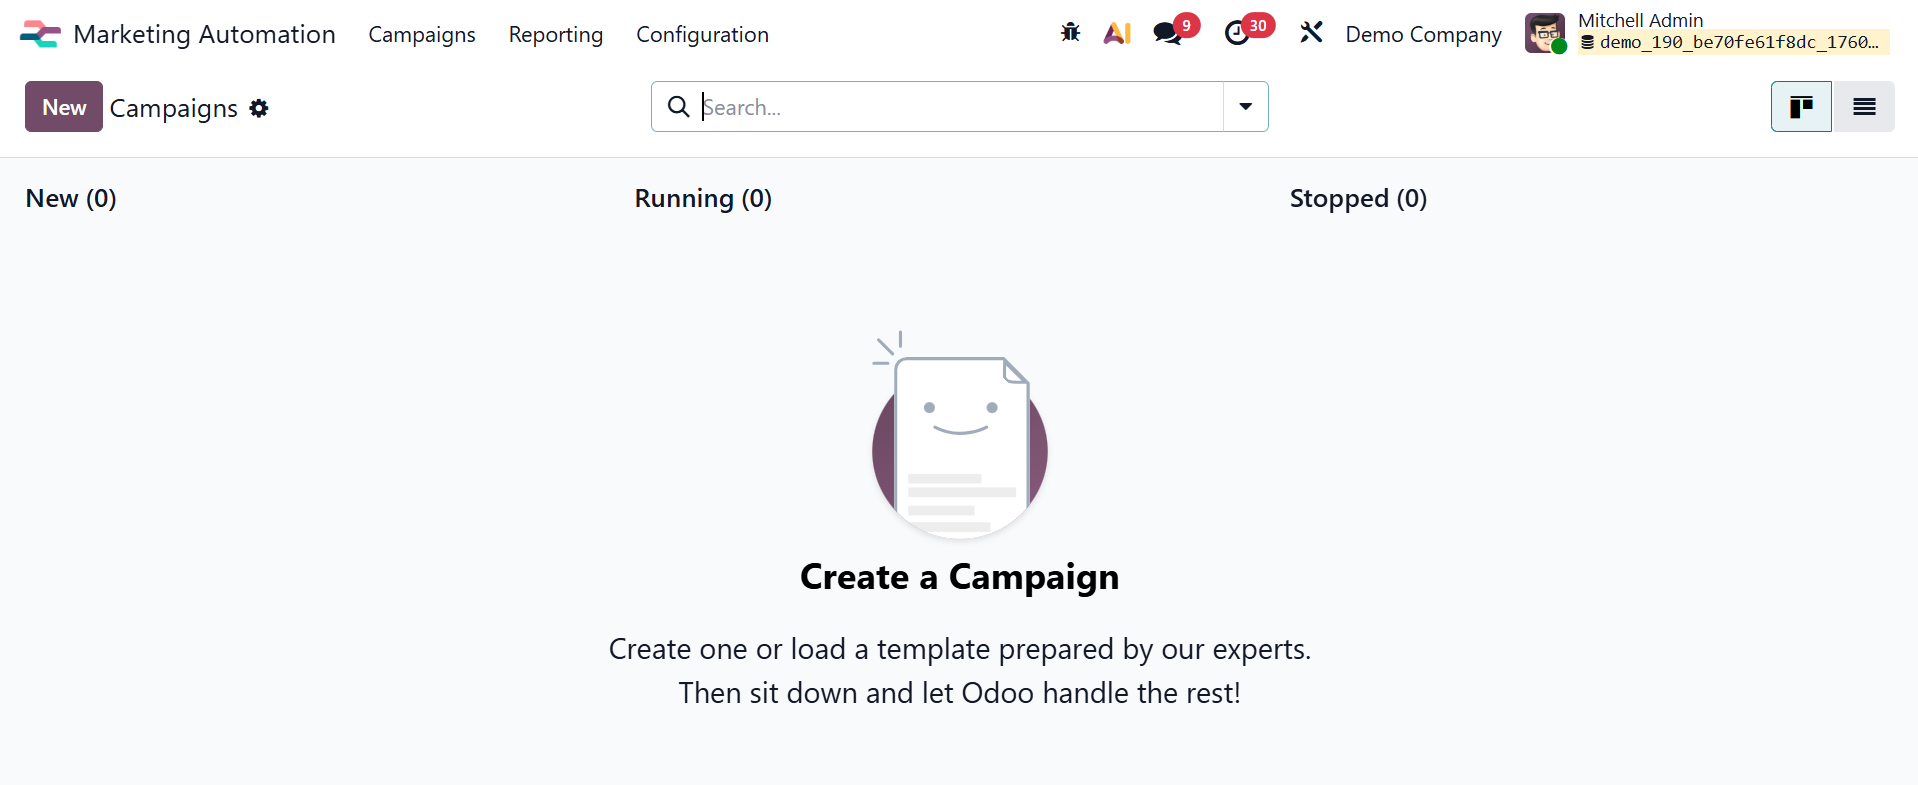Click the Marketing Automation app logo icon

pos(40,34)
